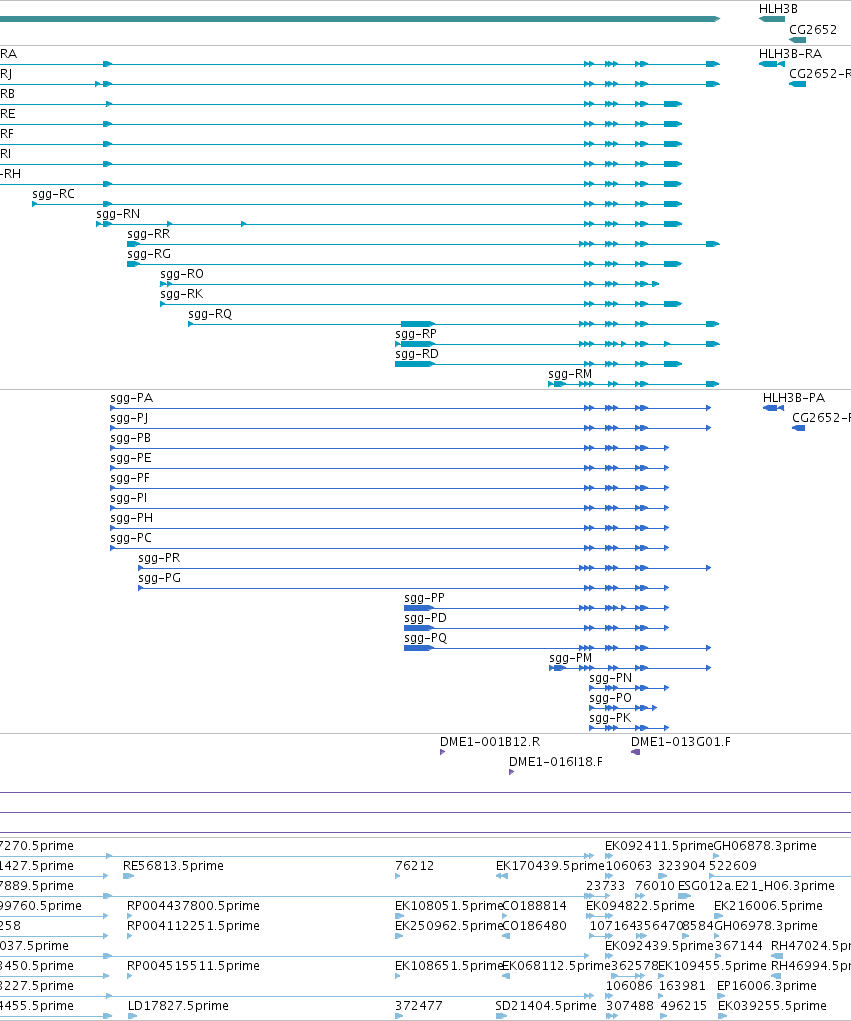The width and height of the screenshot is (851, 1021).
Task: Select the sgg-PC protein label
Action: tap(131, 538)
